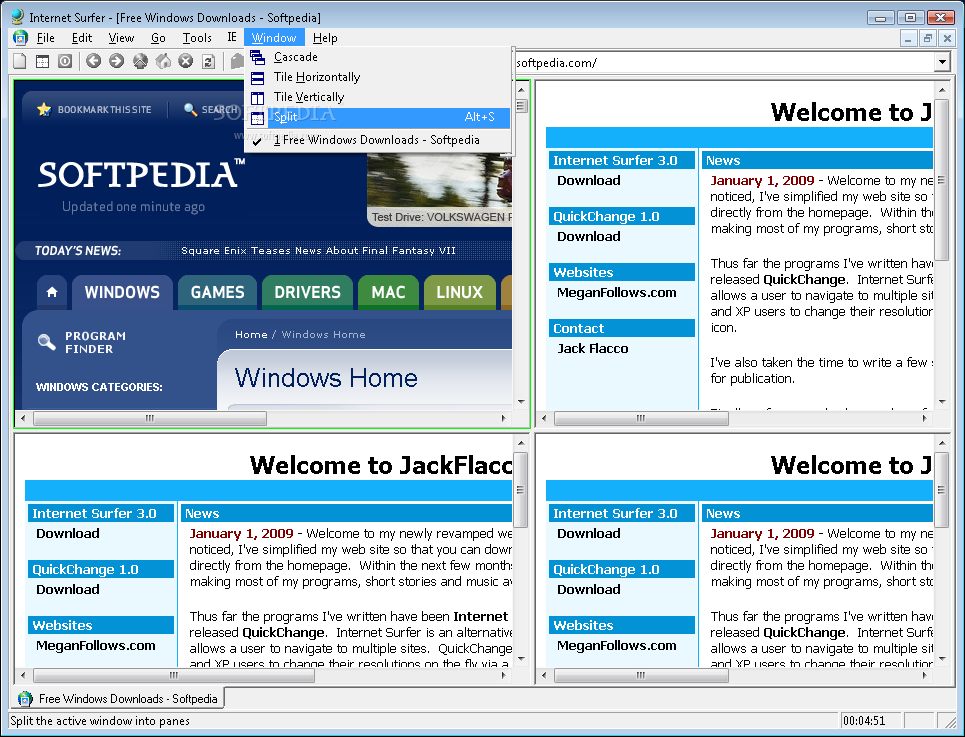Click the Split icon in Window menu

click(257, 118)
